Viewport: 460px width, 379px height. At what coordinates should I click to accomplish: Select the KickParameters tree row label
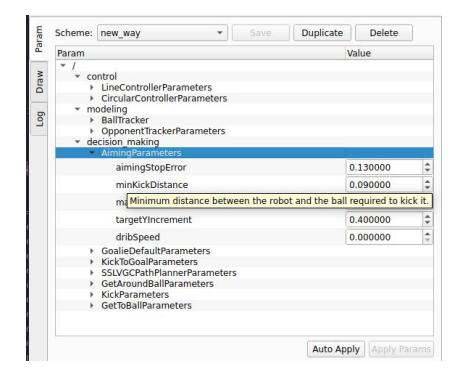point(135,295)
